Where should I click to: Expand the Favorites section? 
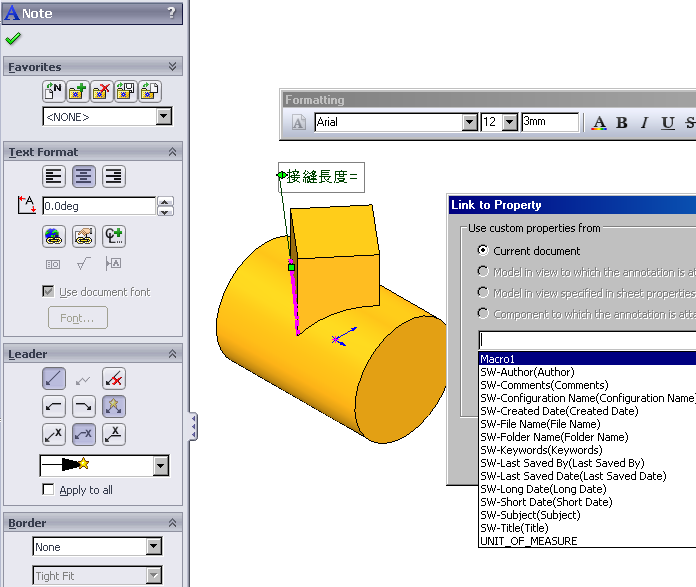click(x=173, y=67)
